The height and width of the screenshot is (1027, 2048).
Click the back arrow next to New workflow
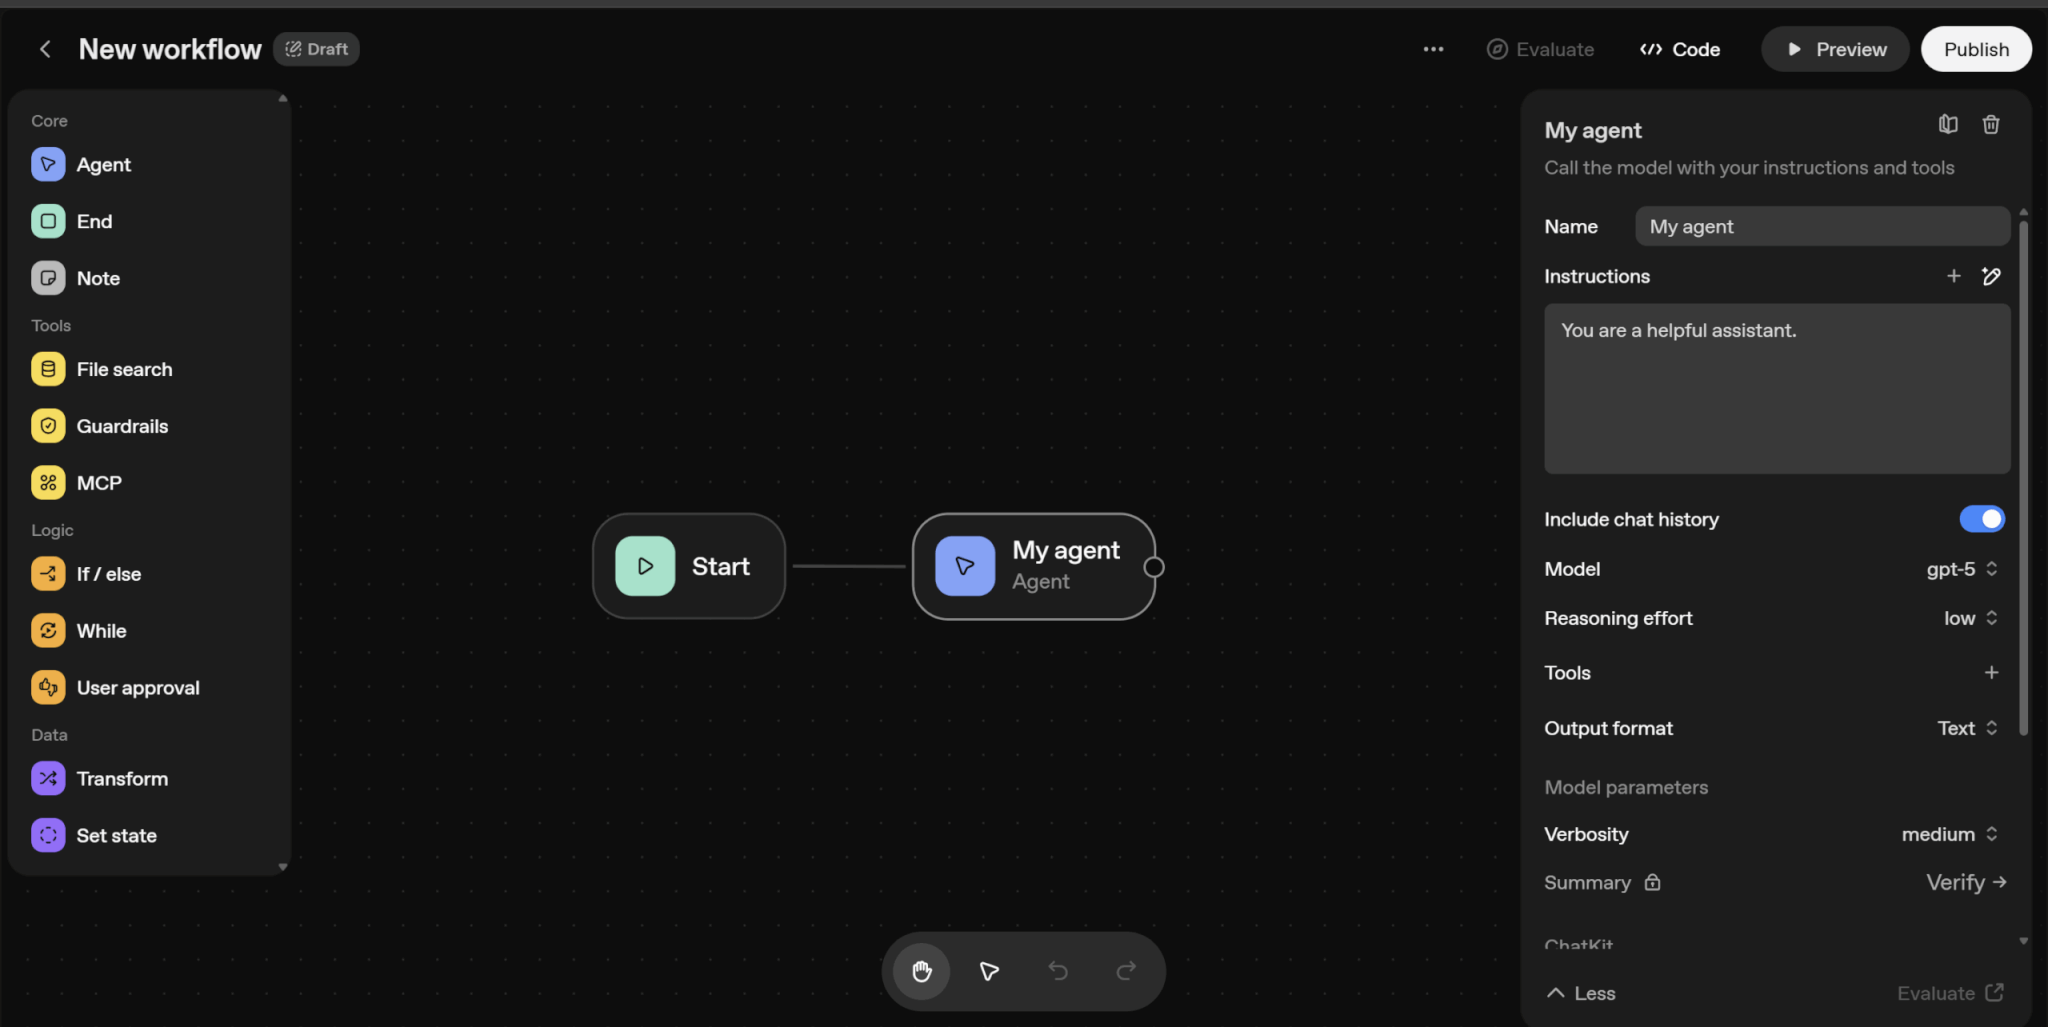tap(45, 49)
